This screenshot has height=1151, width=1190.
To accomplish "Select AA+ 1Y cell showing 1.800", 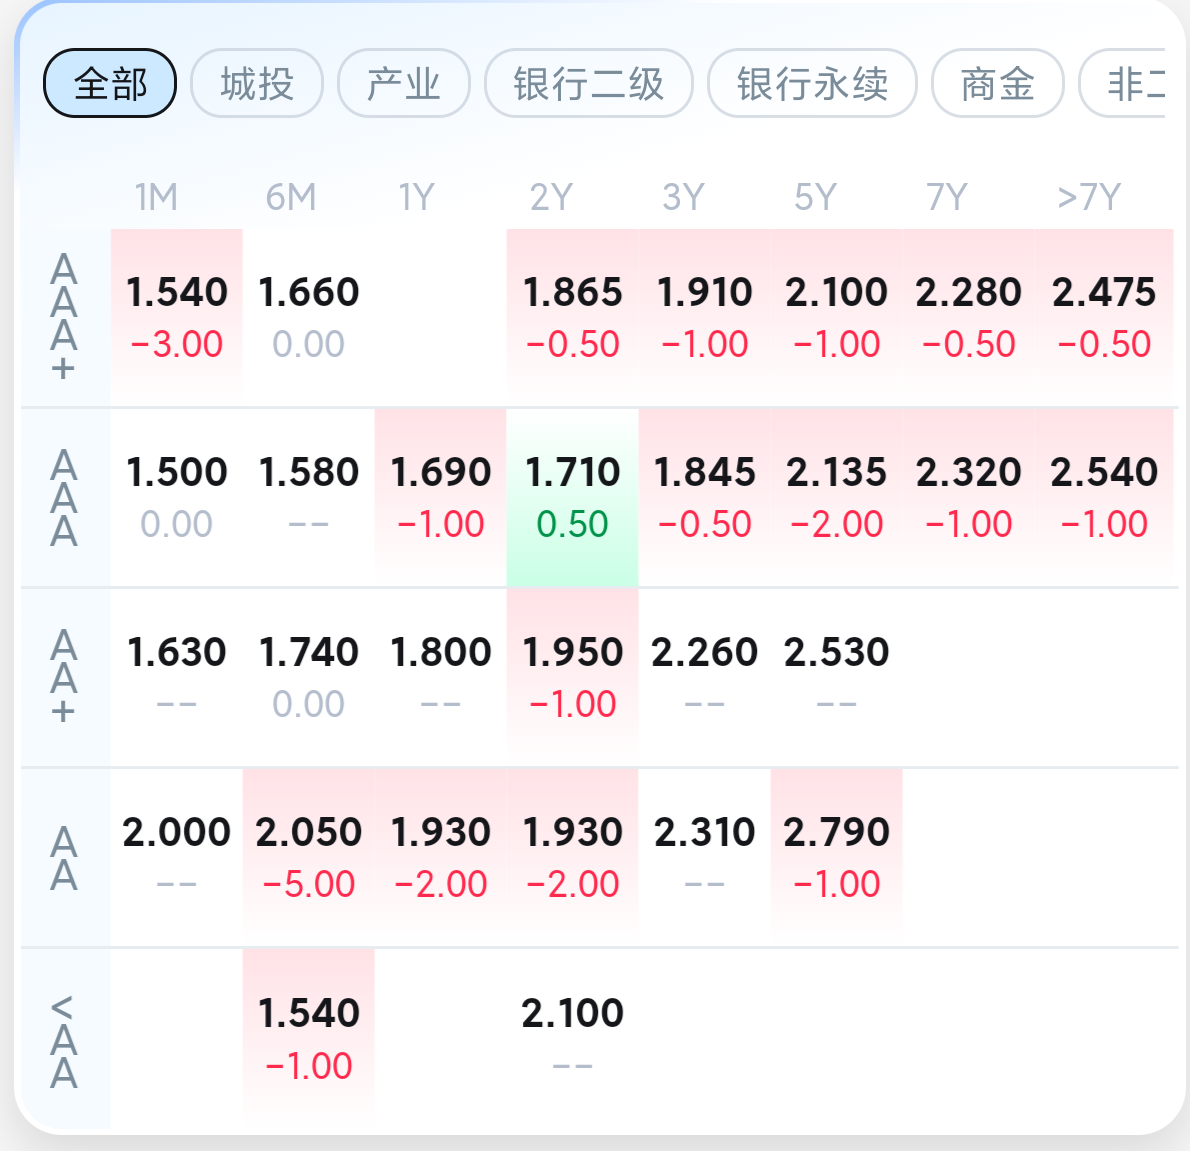I will tap(440, 676).
